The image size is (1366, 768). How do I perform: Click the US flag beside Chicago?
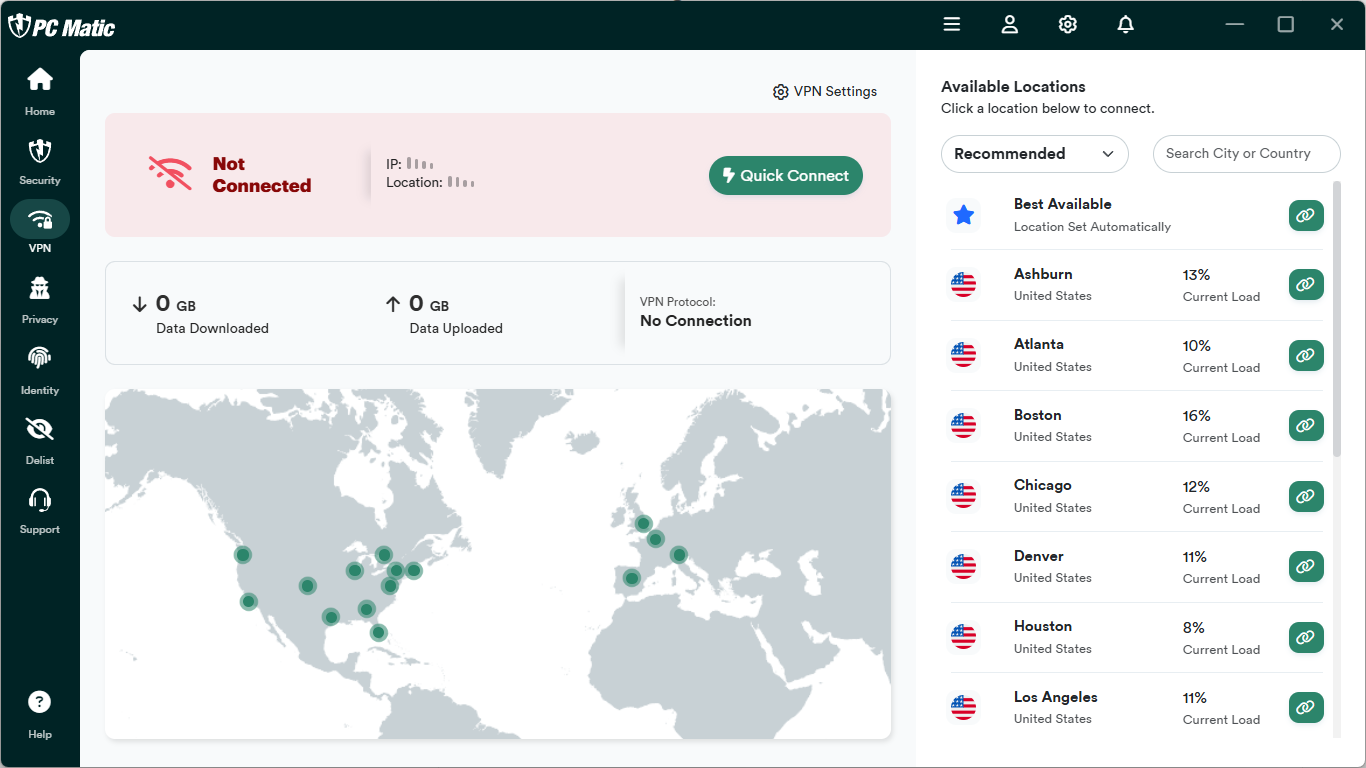963,496
